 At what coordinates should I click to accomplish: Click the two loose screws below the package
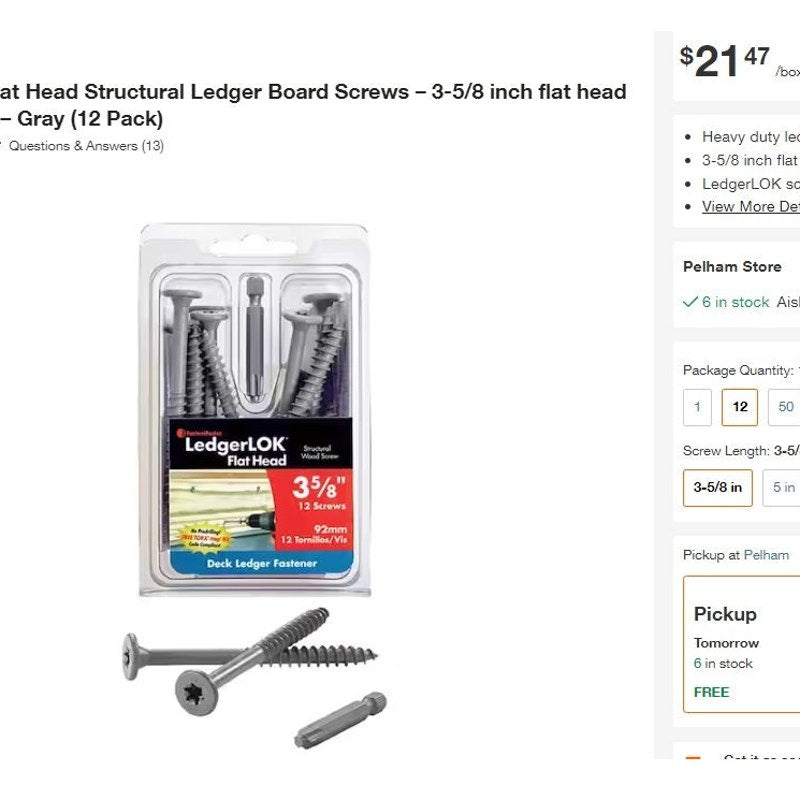249,655
